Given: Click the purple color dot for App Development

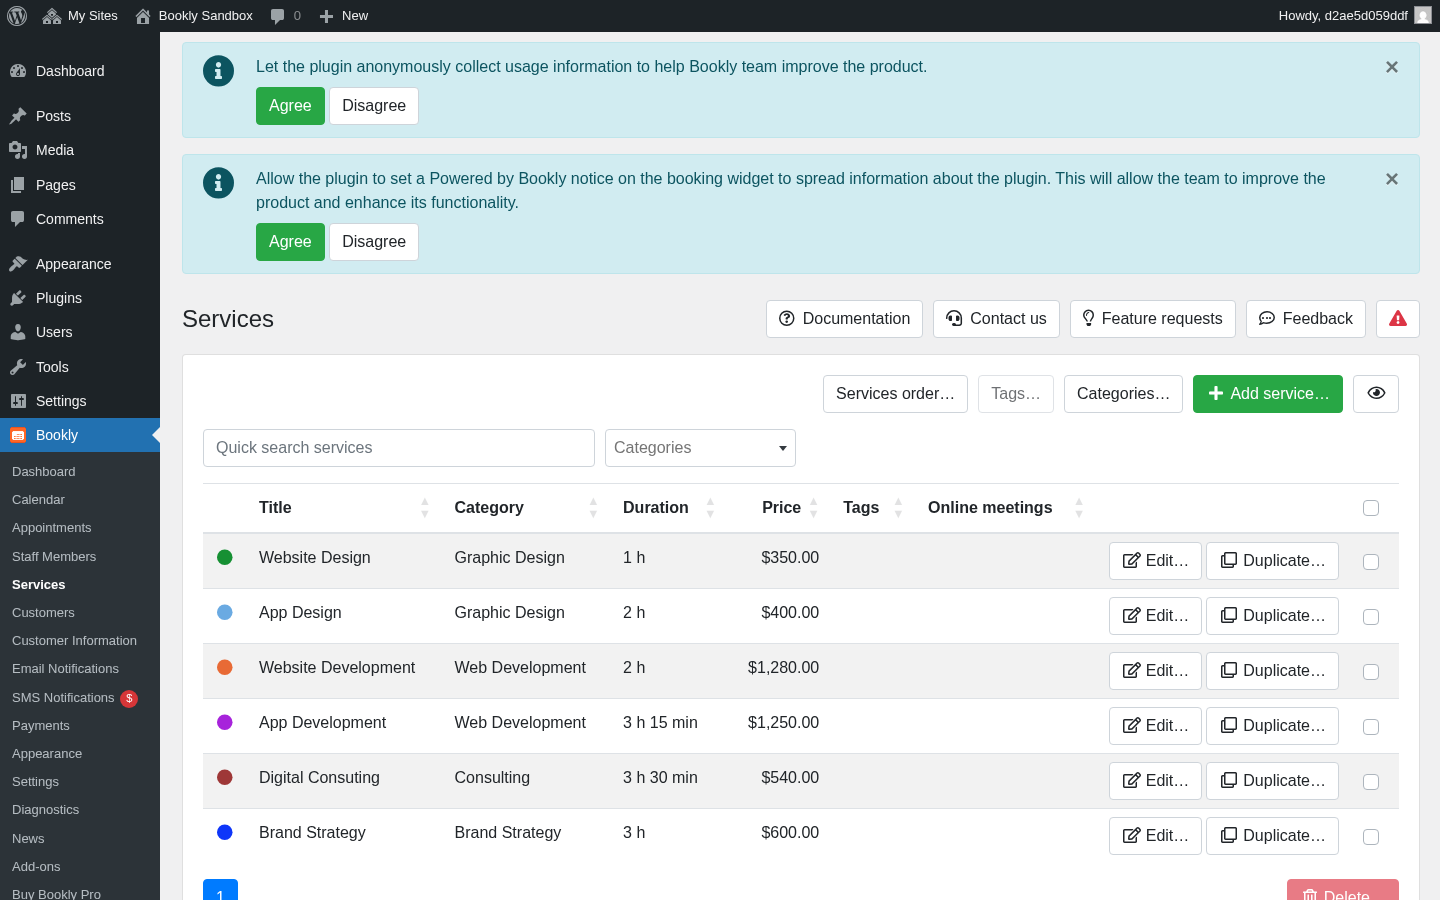Looking at the screenshot, I should [225, 722].
